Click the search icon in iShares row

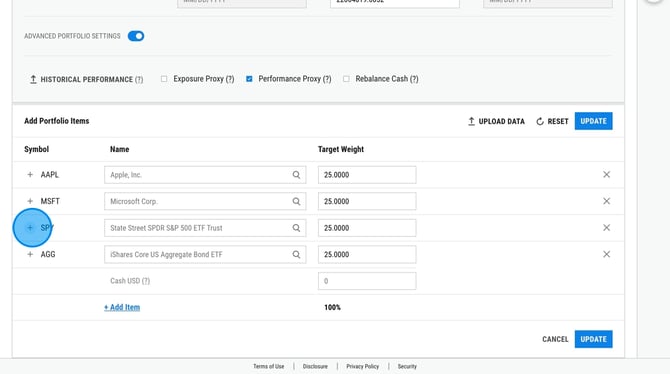296,254
